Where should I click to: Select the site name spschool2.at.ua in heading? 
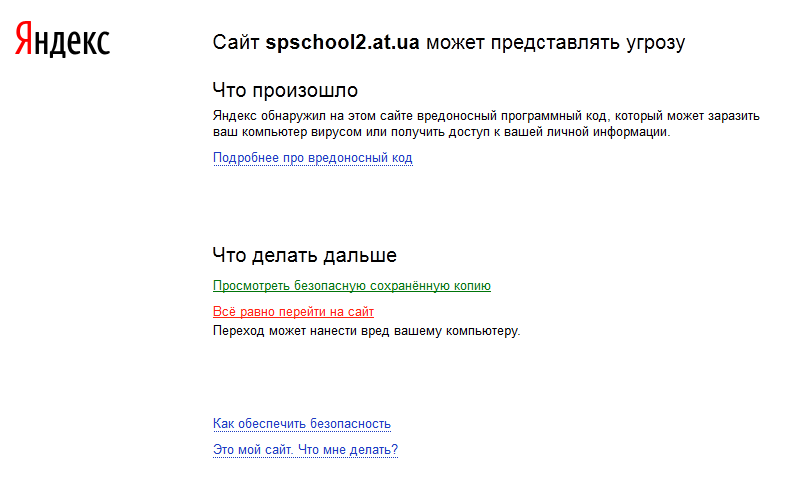342,43
